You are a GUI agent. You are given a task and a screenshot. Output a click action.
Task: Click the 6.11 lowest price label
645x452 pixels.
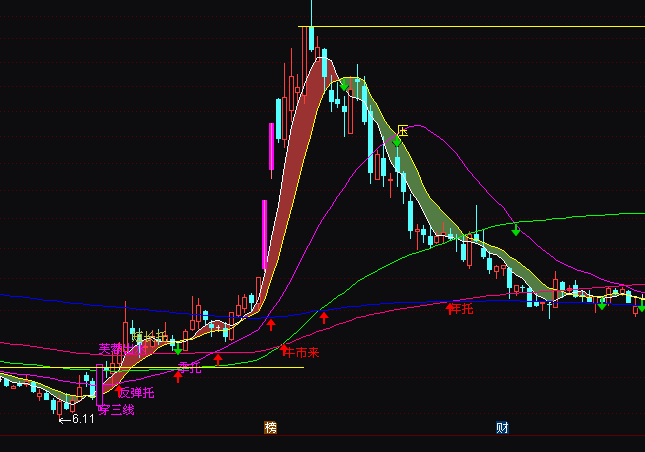coord(76,419)
